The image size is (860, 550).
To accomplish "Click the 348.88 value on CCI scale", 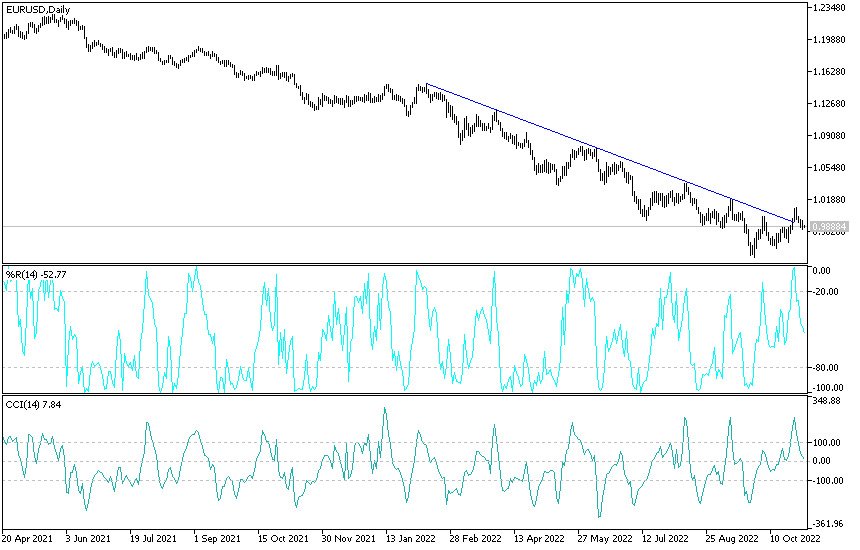I will pos(827,401).
